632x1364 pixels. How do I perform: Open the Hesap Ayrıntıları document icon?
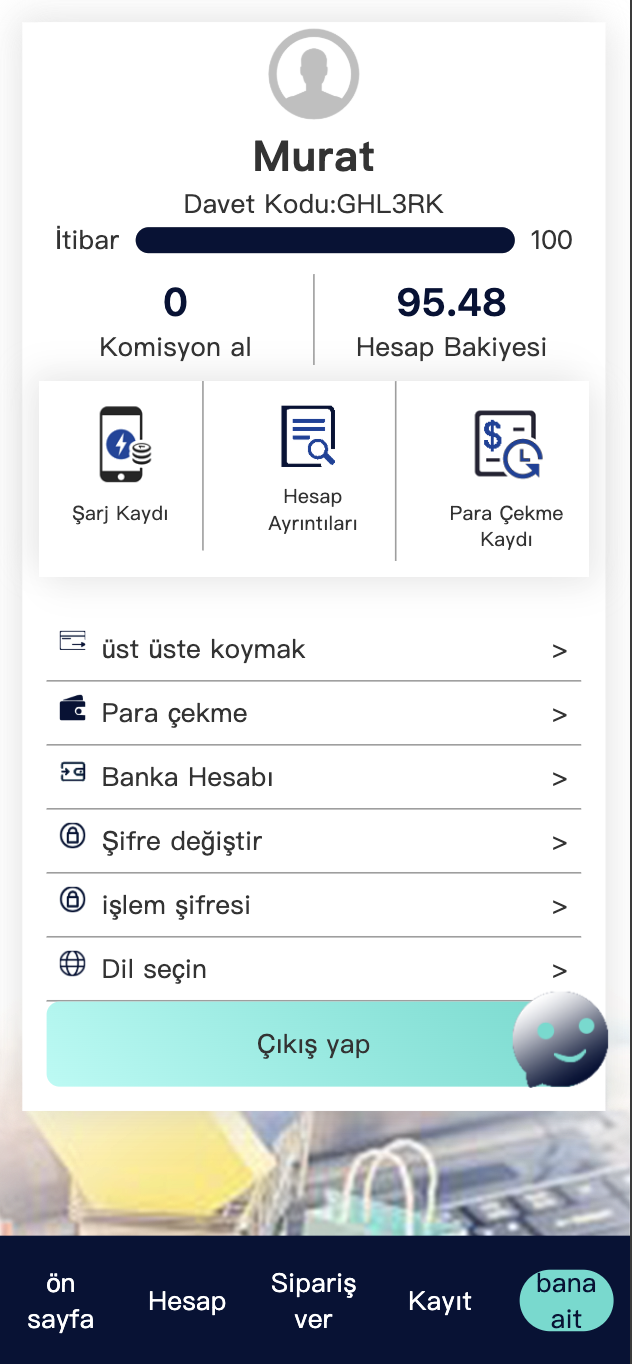coord(308,437)
